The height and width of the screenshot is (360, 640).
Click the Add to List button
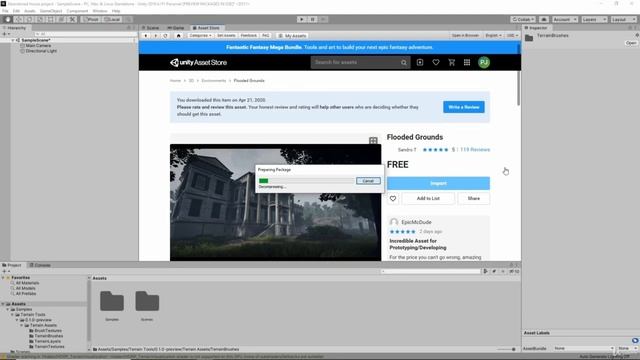[x=428, y=198]
